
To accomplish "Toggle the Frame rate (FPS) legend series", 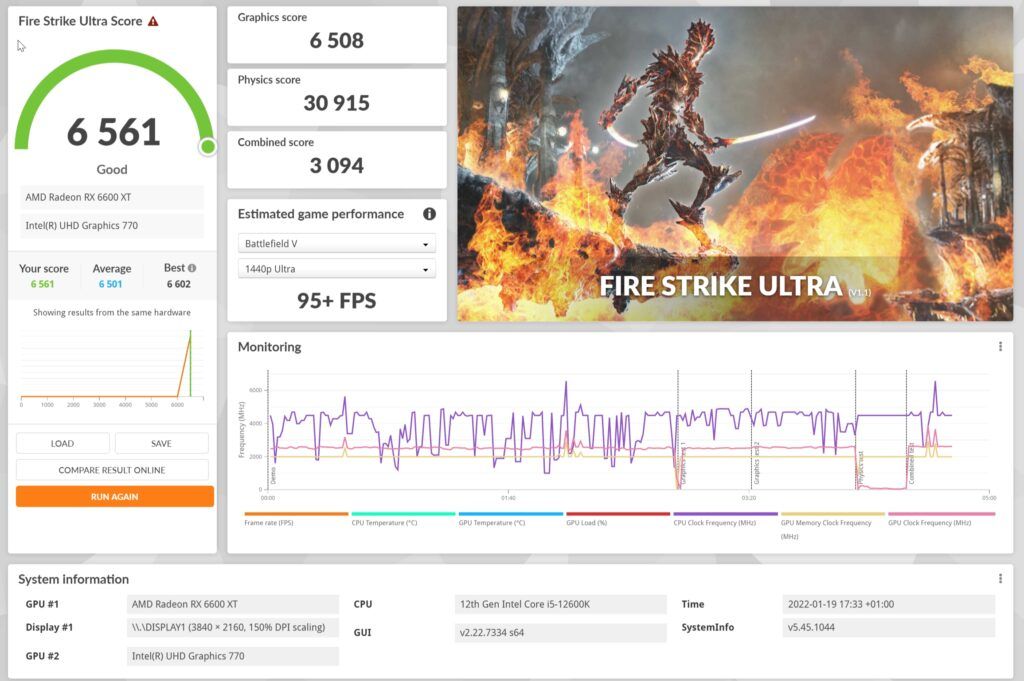I will [296, 519].
